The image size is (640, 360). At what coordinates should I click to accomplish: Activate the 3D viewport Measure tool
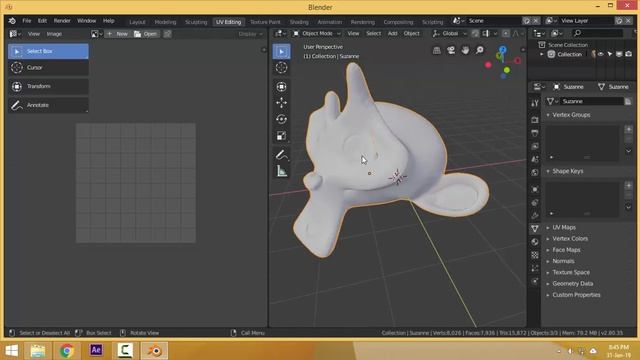(281, 171)
